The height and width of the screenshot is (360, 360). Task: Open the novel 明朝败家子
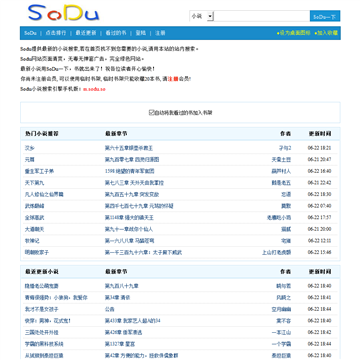click(x=37, y=252)
